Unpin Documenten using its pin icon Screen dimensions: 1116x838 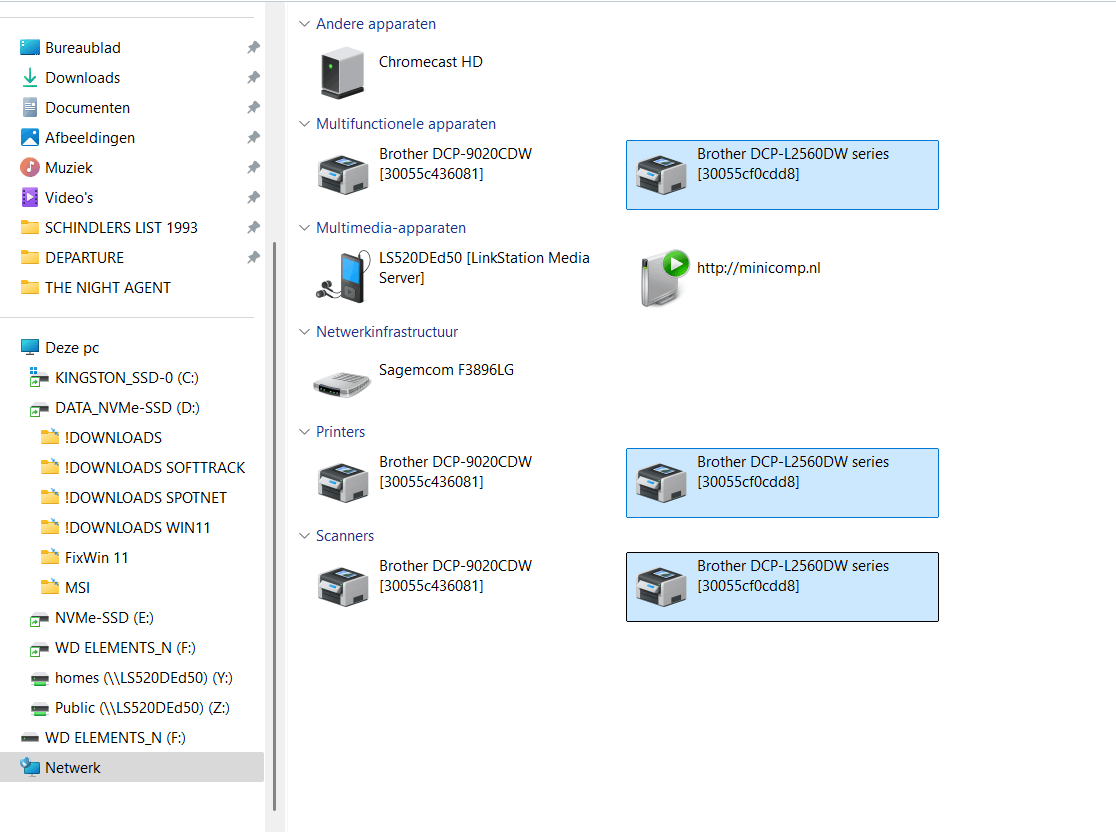(x=253, y=108)
